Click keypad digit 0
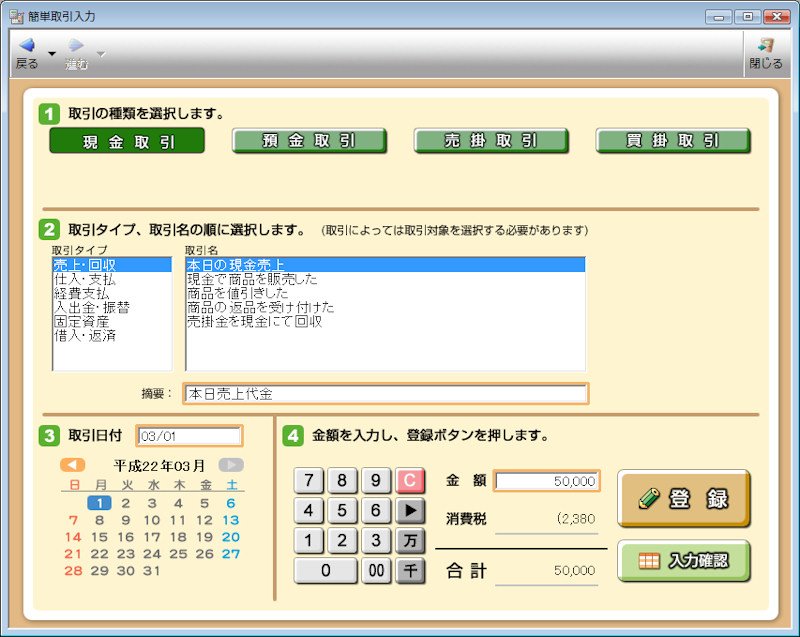 click(x=326, y=570)
